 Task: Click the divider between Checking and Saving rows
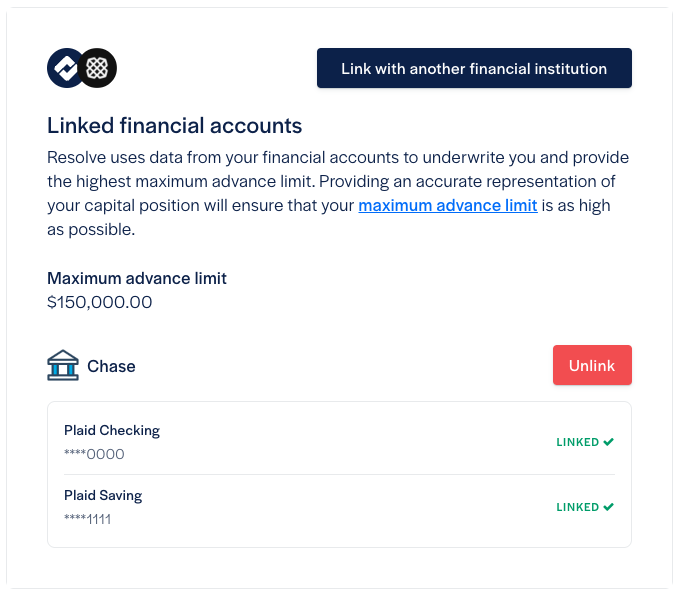[x=339, y=474]
